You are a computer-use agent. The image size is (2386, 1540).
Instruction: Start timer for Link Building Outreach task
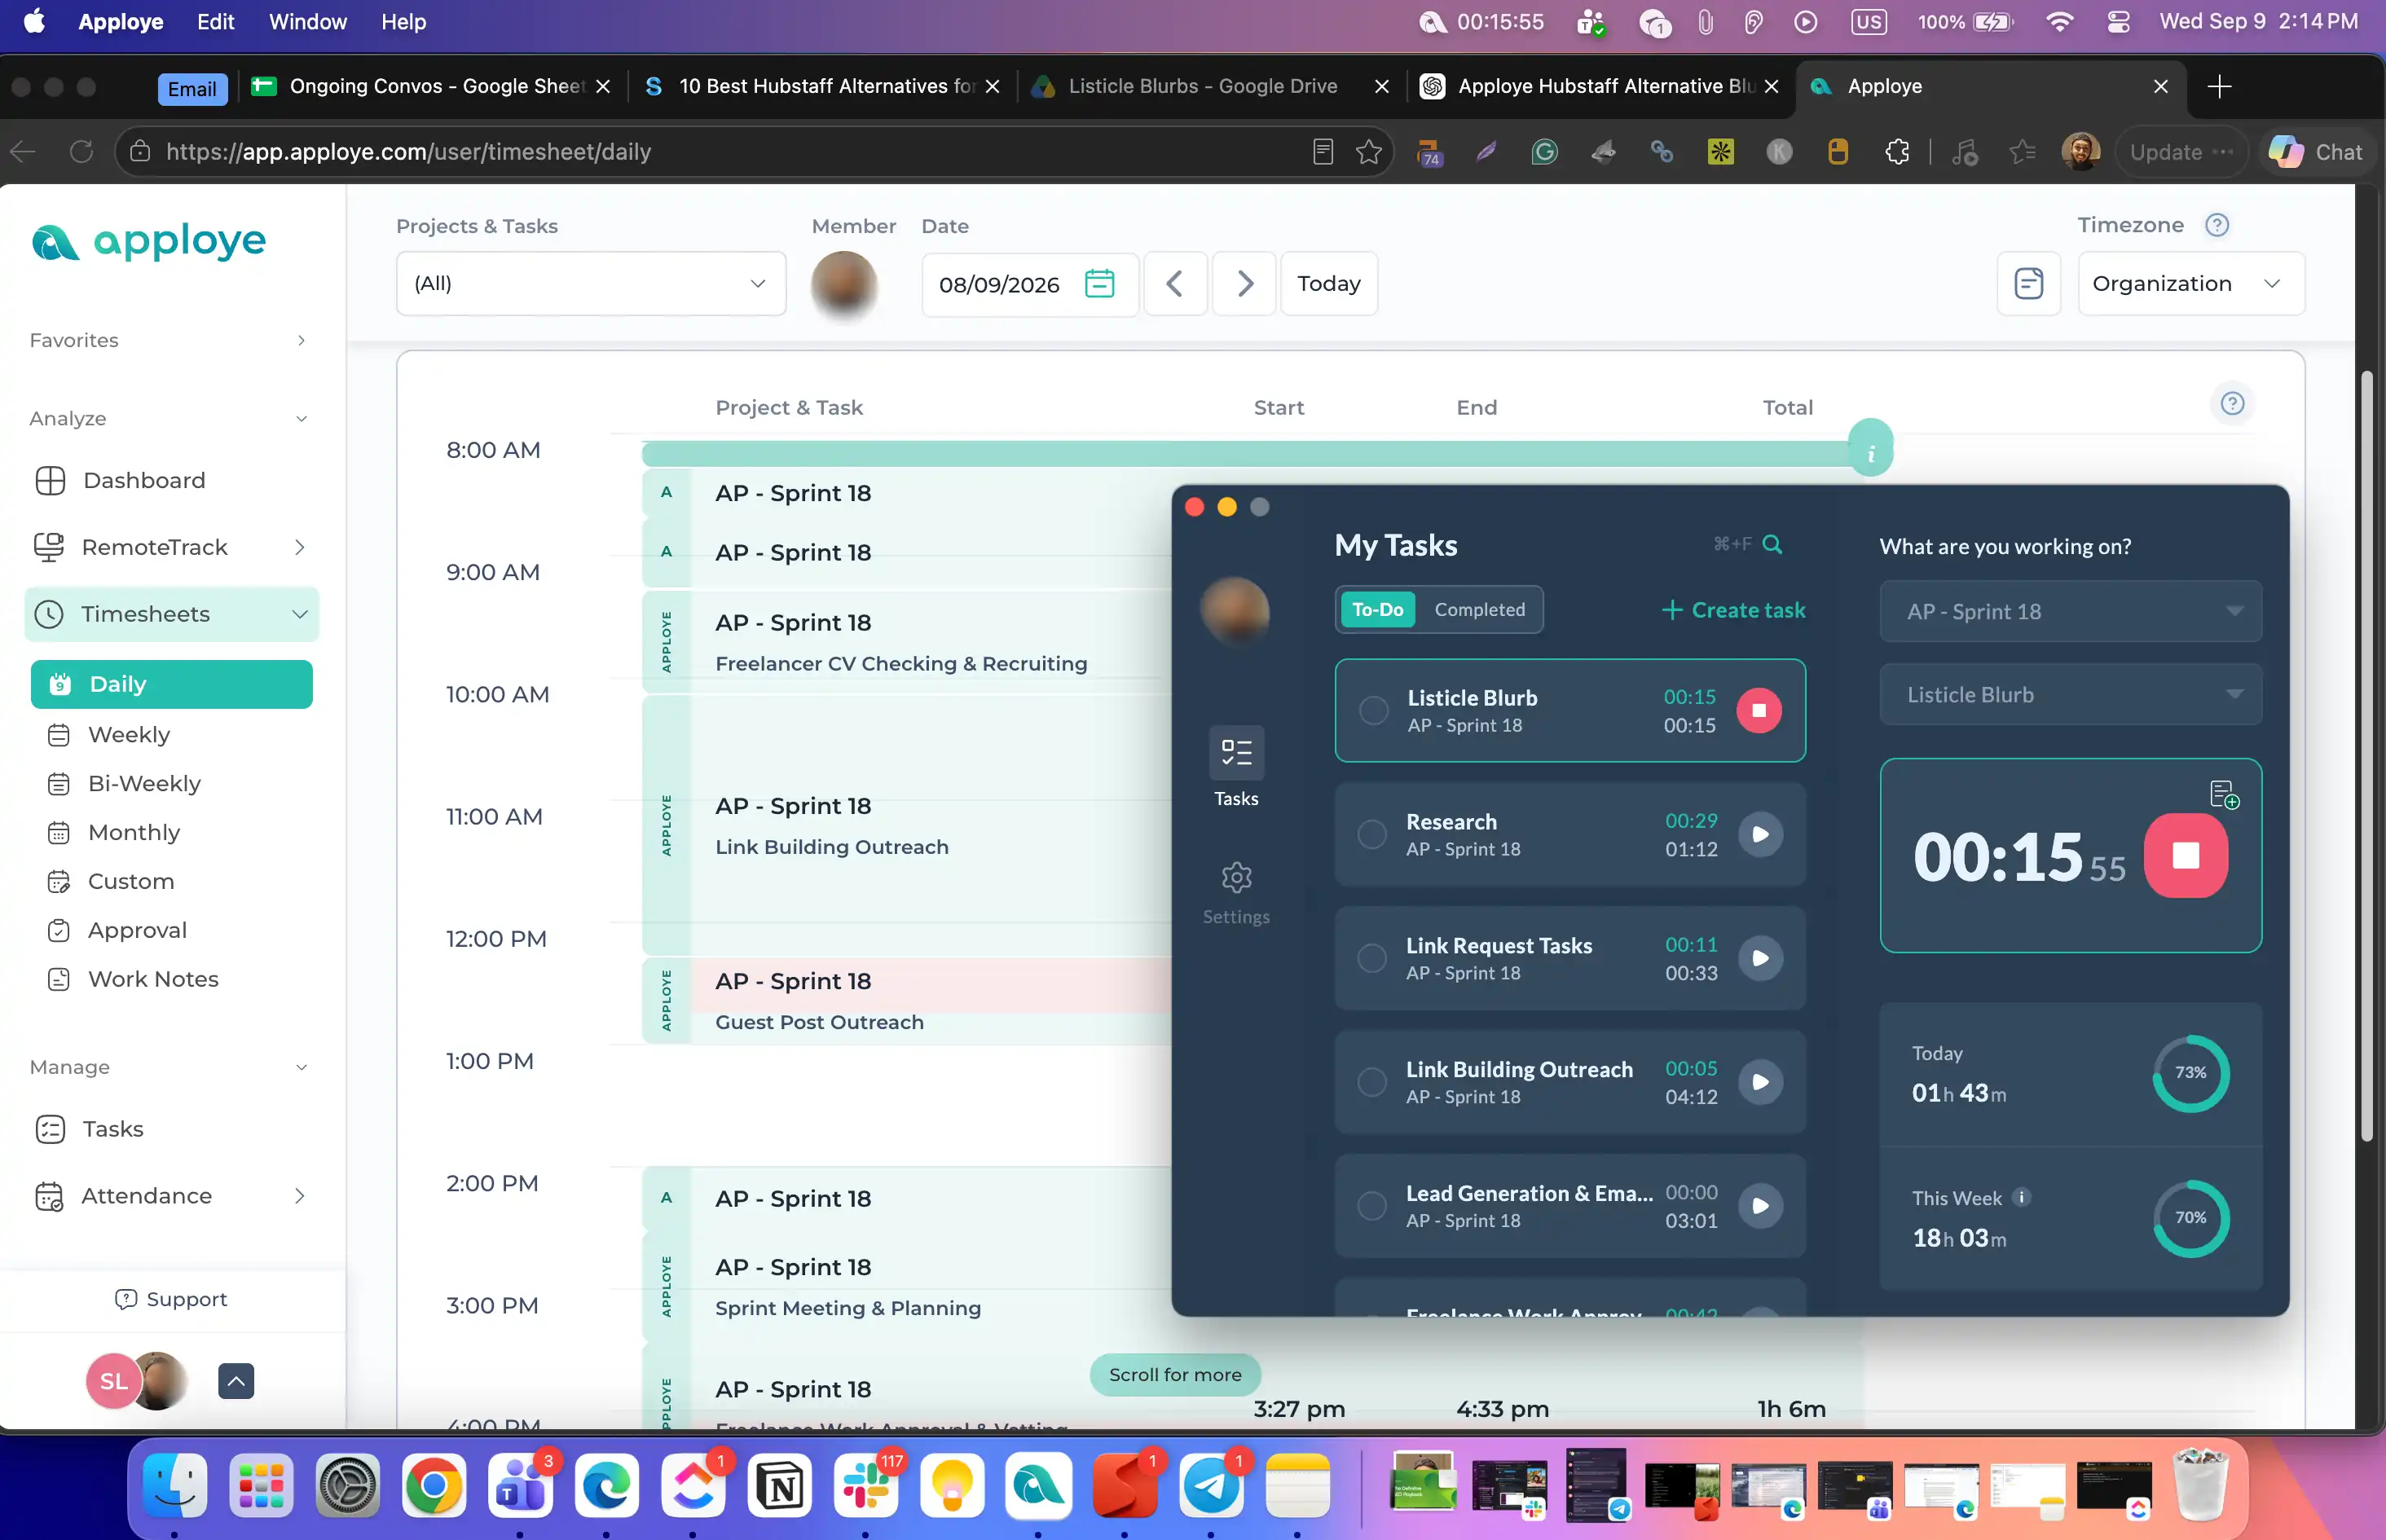point(1760,1083)
